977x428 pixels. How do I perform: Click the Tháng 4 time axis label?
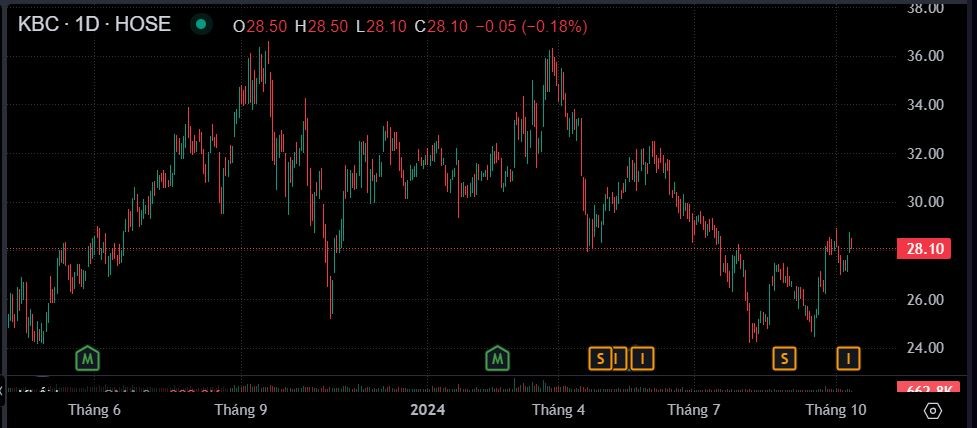[x=558, y=410]
